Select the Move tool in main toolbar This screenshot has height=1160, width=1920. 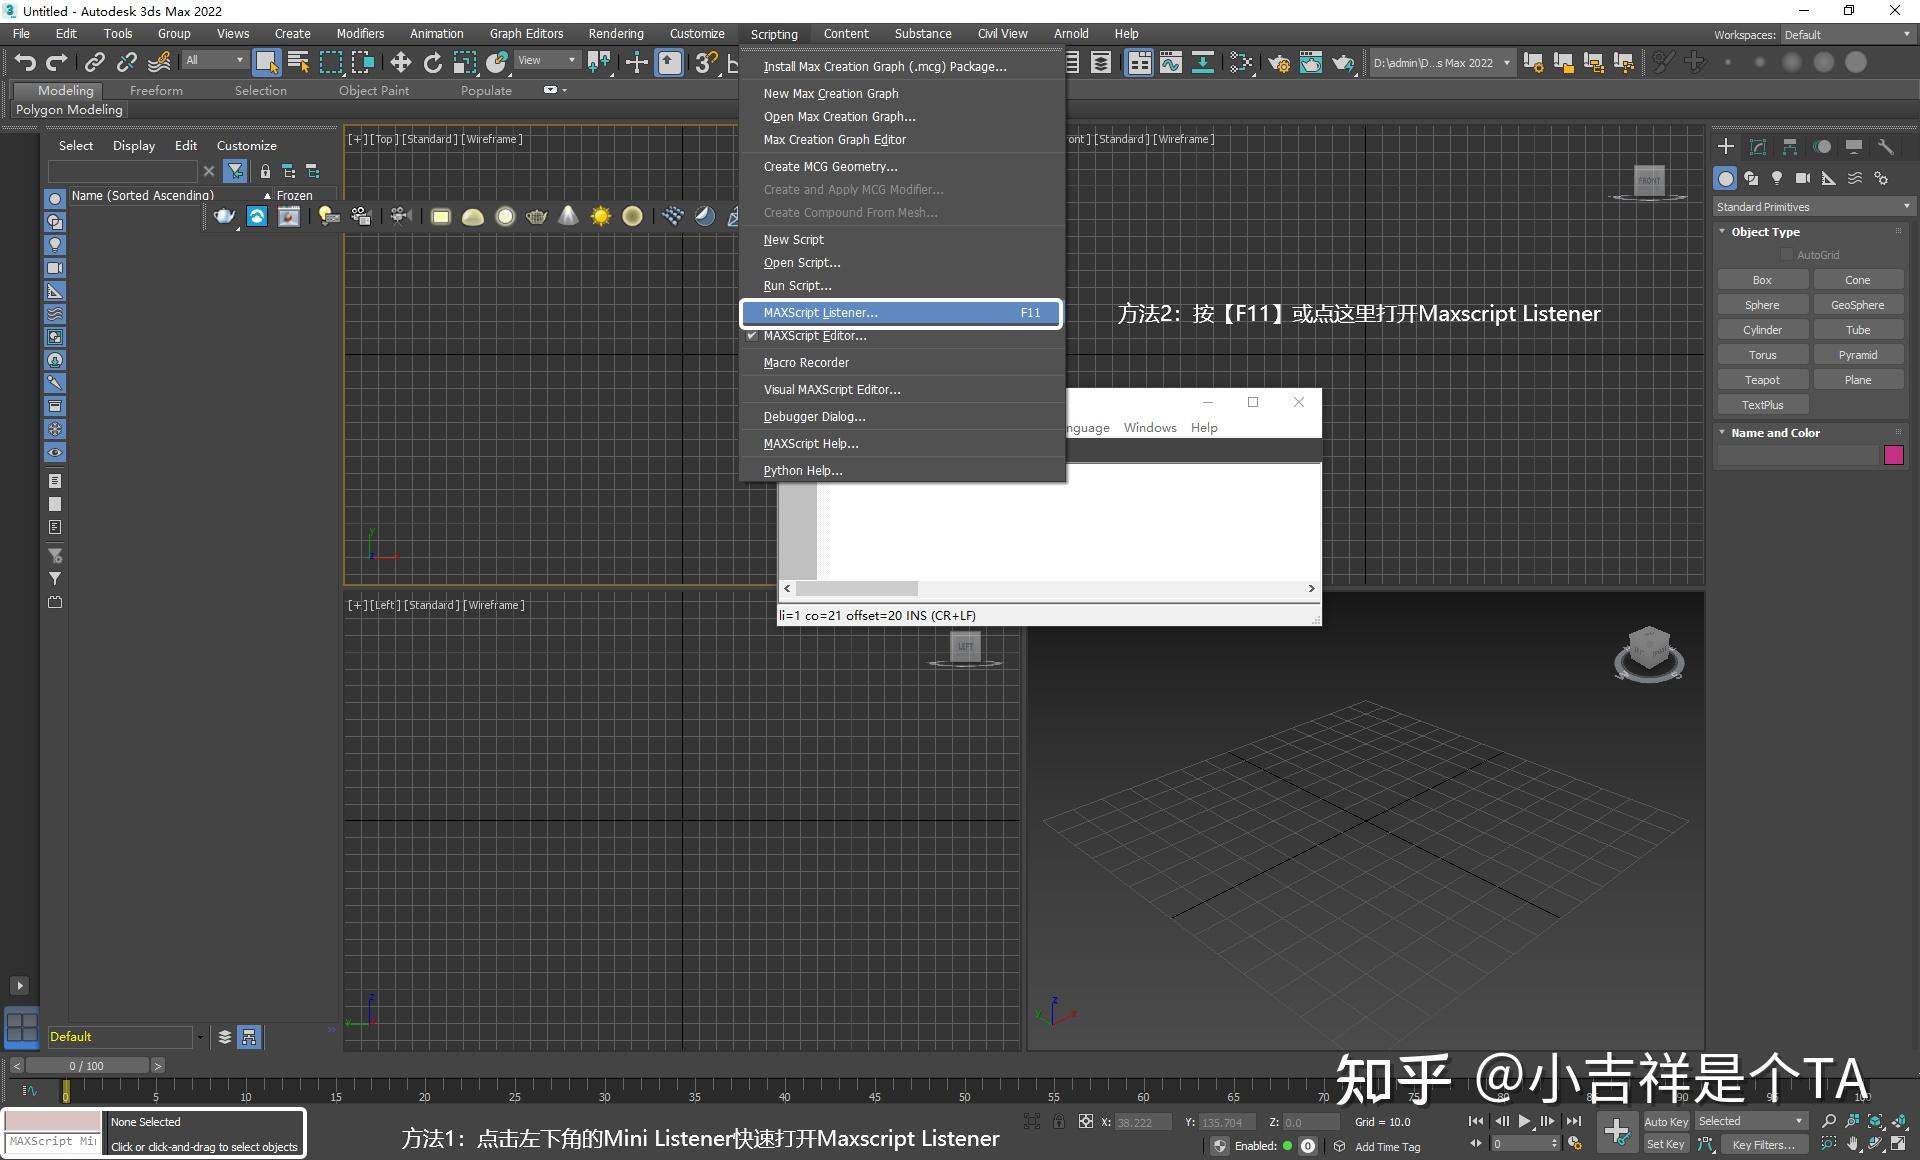click(400, 63)
